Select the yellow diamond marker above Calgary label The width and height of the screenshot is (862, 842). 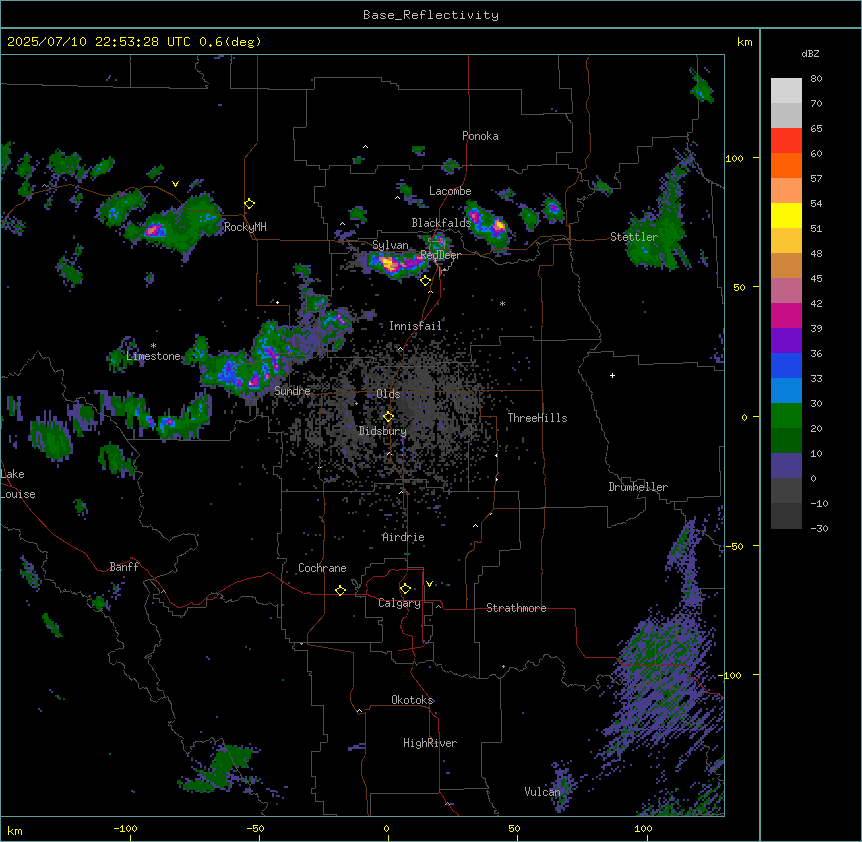tap(405, 589)
